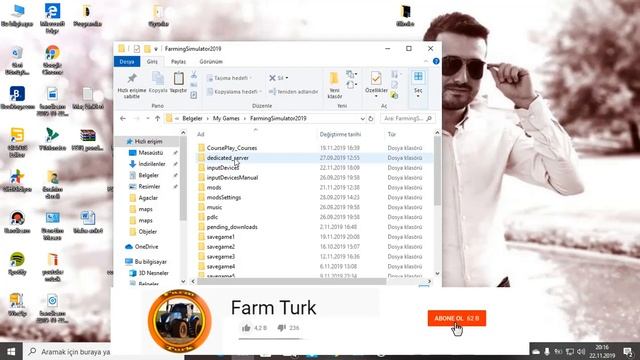Viewport: 640px width, 360px height.
Task: Refresh the FarmingSimulator2019 folder view
Action: click(371, 118)
